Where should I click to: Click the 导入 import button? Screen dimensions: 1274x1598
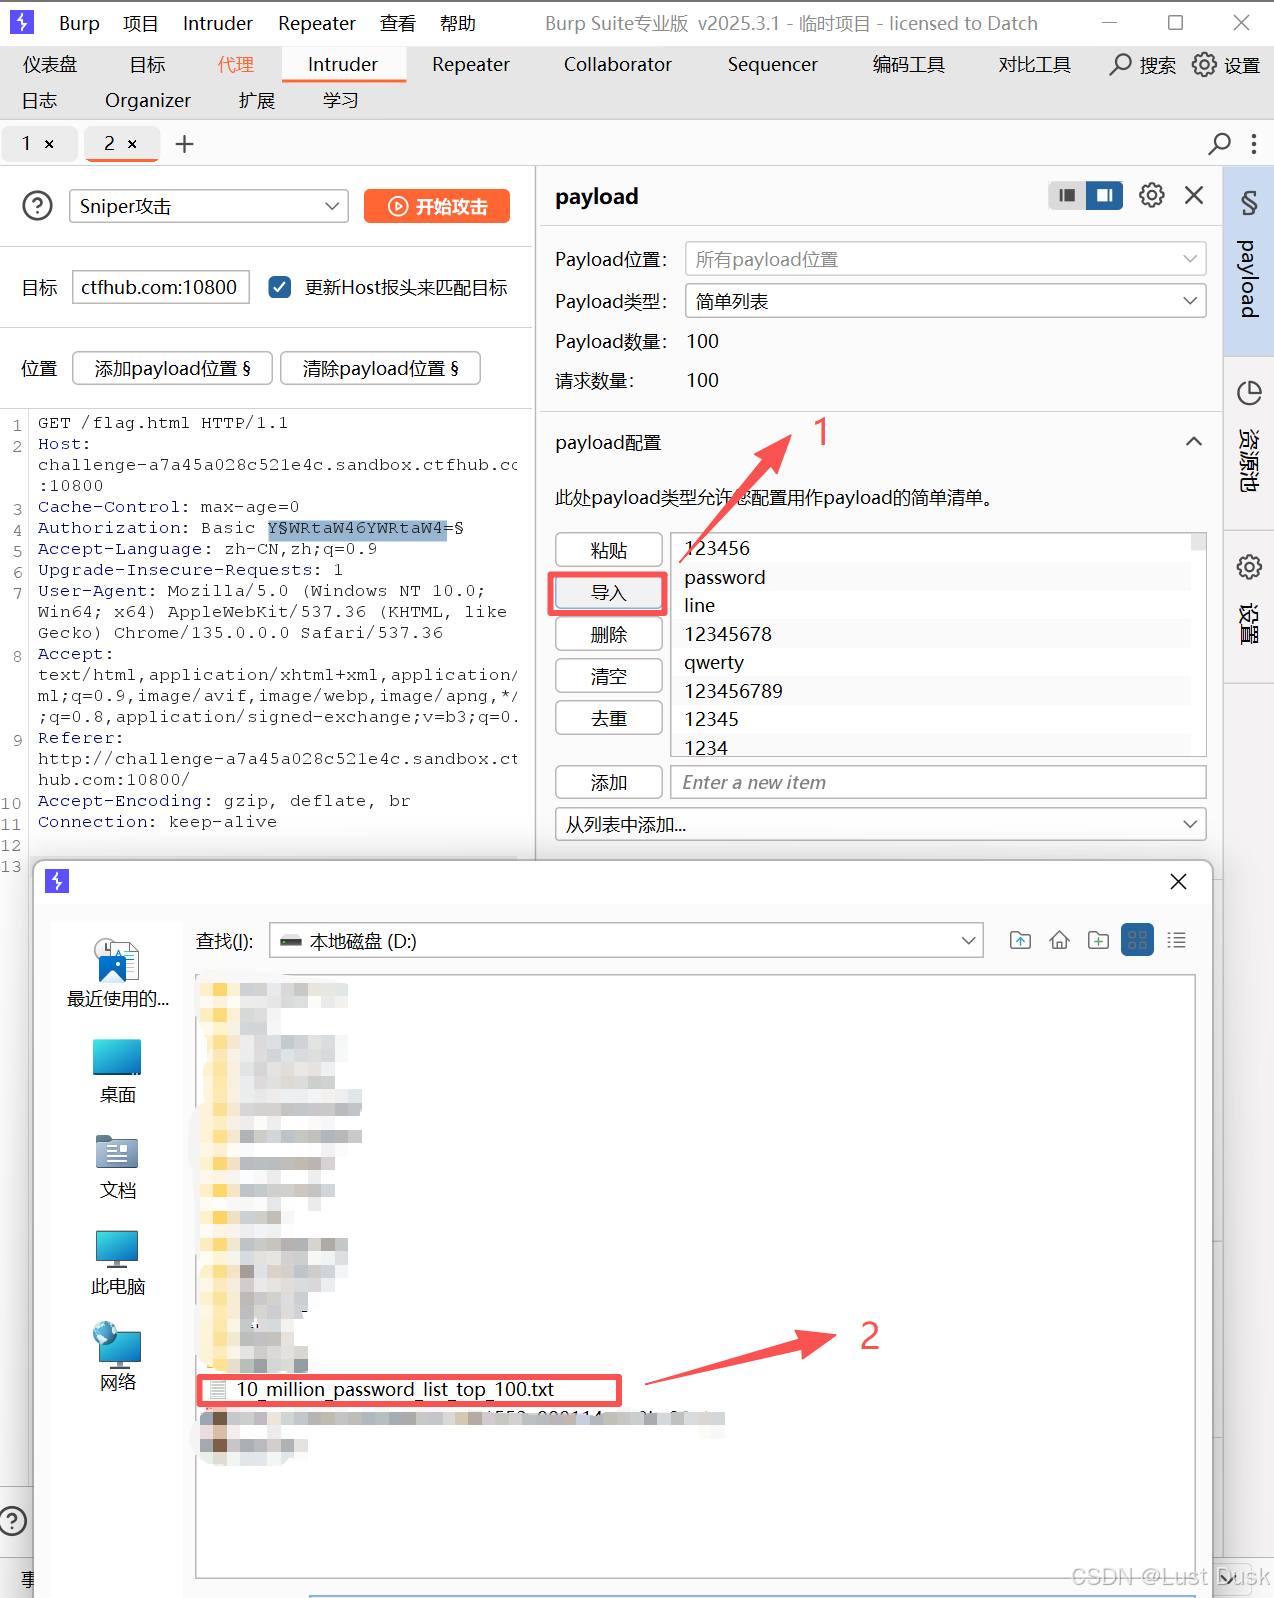(608, 593)
